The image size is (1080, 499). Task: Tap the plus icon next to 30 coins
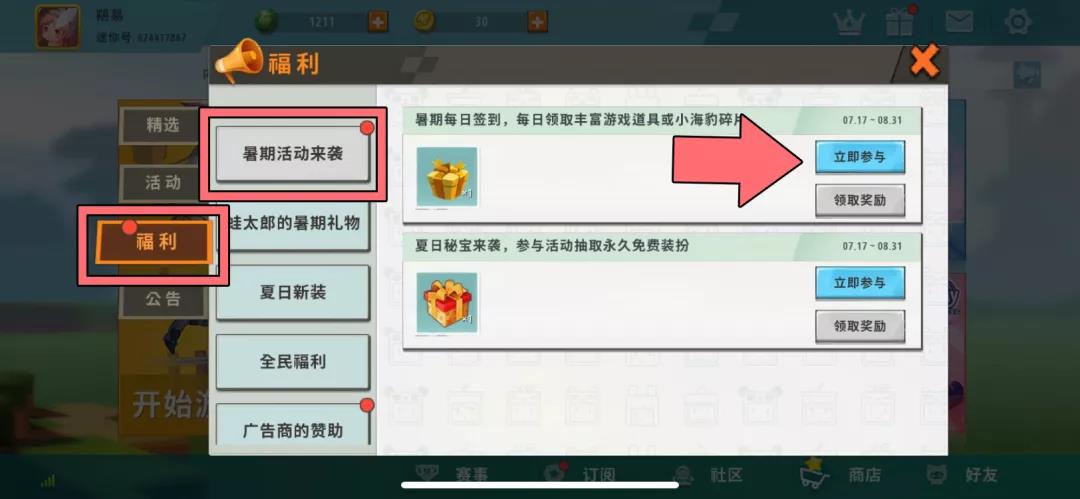[x=537, y=22]
